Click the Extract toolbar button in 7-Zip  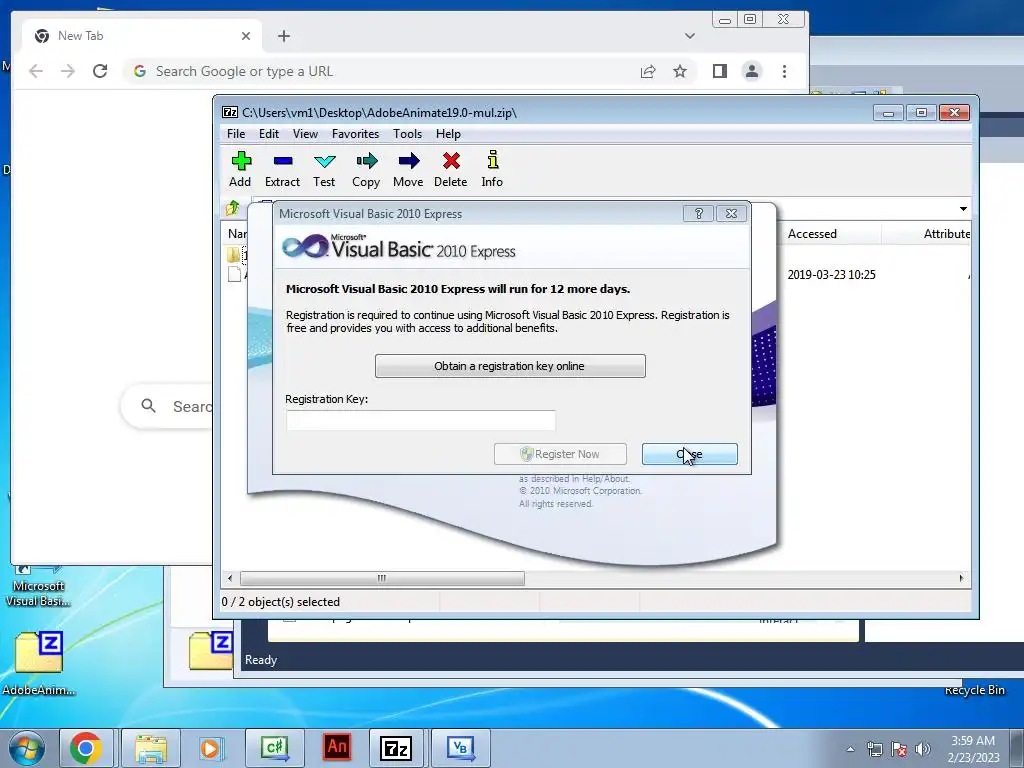282,169
